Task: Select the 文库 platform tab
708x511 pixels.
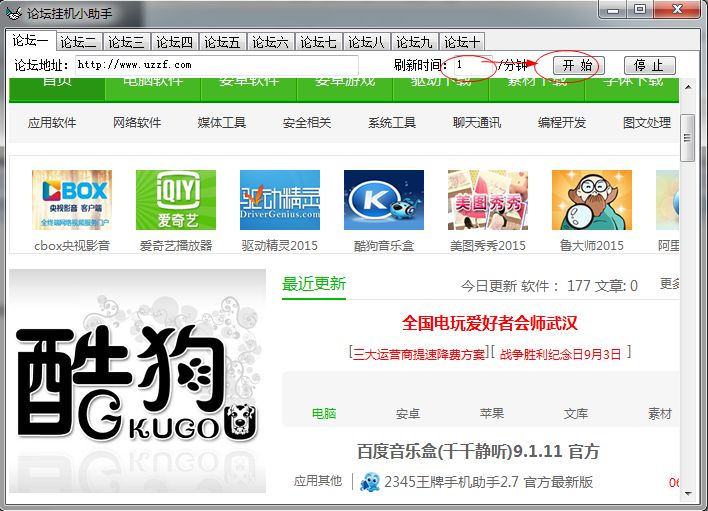Action: (x=576, y=413)
